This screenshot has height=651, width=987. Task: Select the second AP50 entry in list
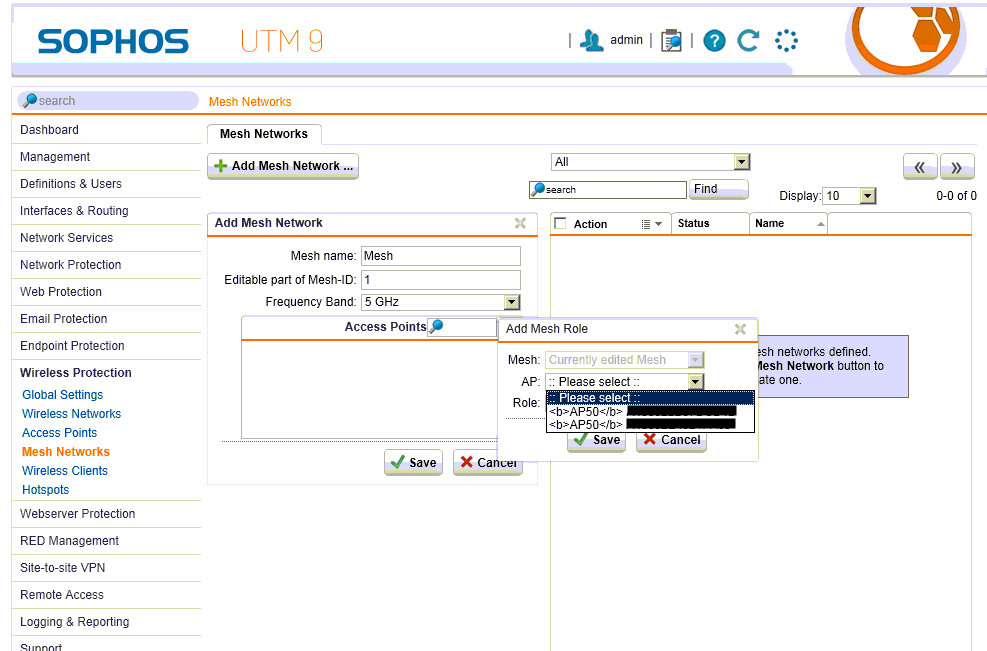(650, 424)
